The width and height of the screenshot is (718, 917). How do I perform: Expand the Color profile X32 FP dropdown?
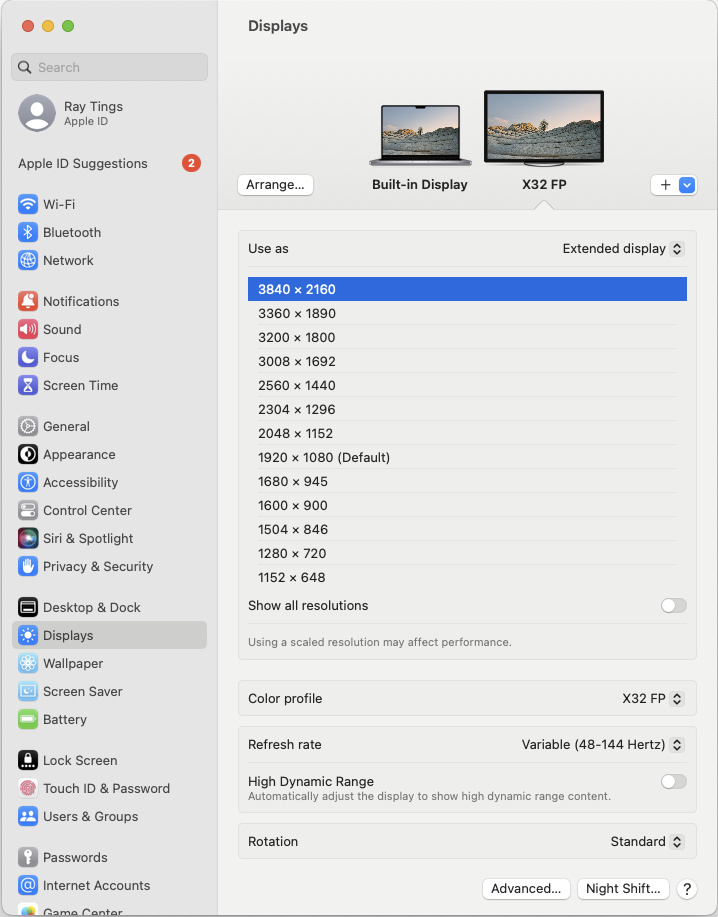click(x=652, y=698)
